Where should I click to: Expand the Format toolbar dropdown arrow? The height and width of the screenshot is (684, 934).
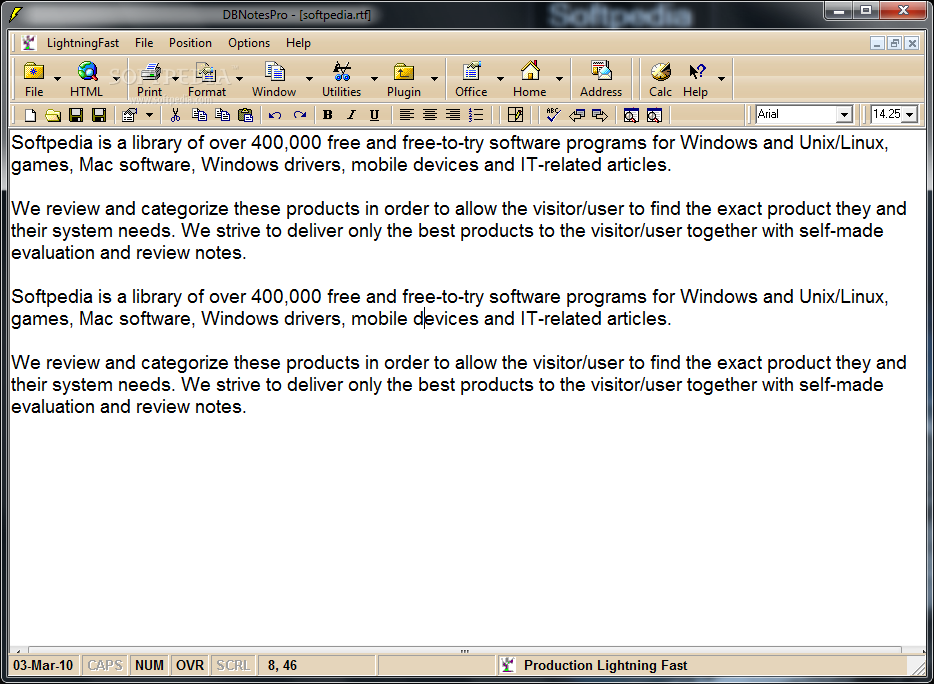239,79
